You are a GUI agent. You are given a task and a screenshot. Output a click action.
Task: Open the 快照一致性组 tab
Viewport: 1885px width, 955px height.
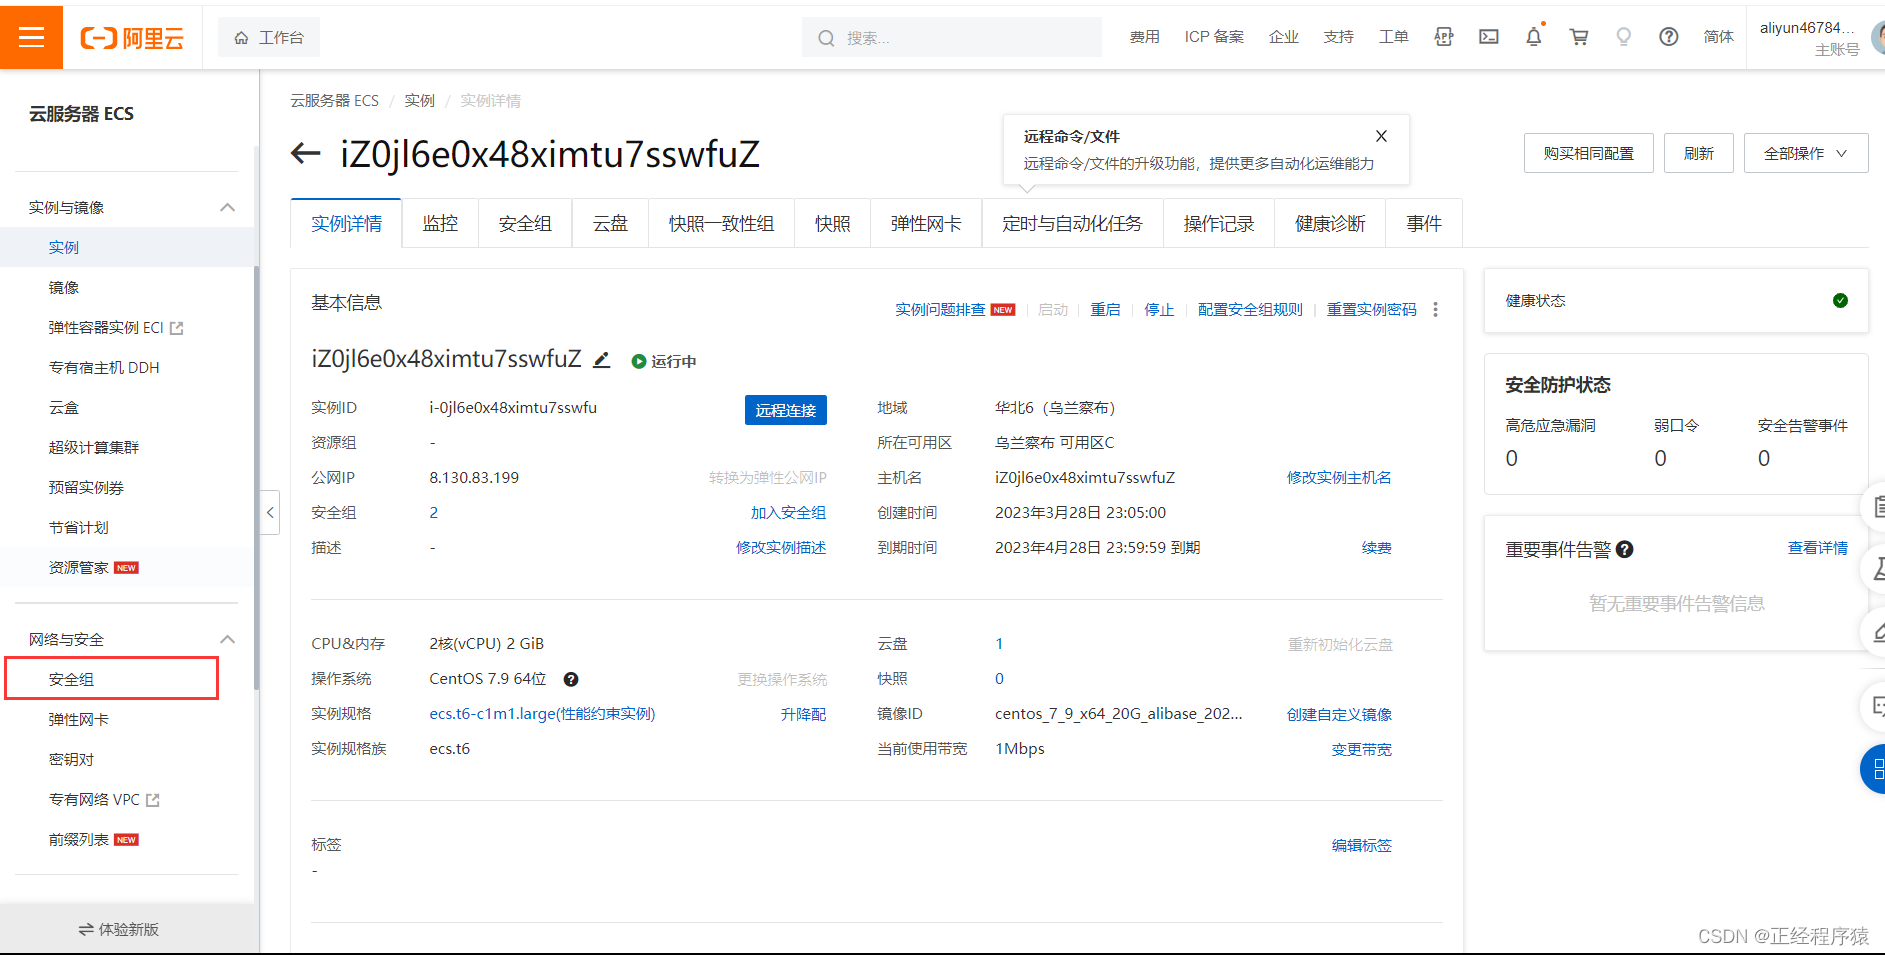tap(721, 223)
